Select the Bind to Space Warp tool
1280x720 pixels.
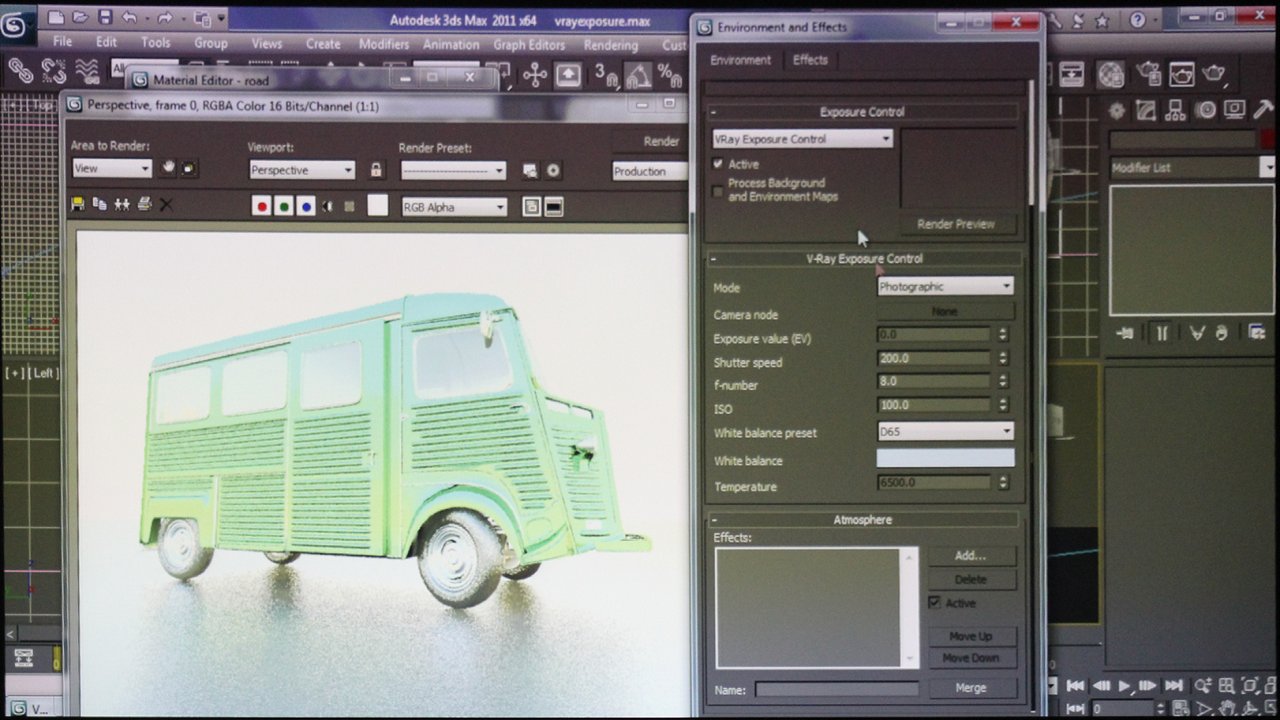(x=87, y=70)
